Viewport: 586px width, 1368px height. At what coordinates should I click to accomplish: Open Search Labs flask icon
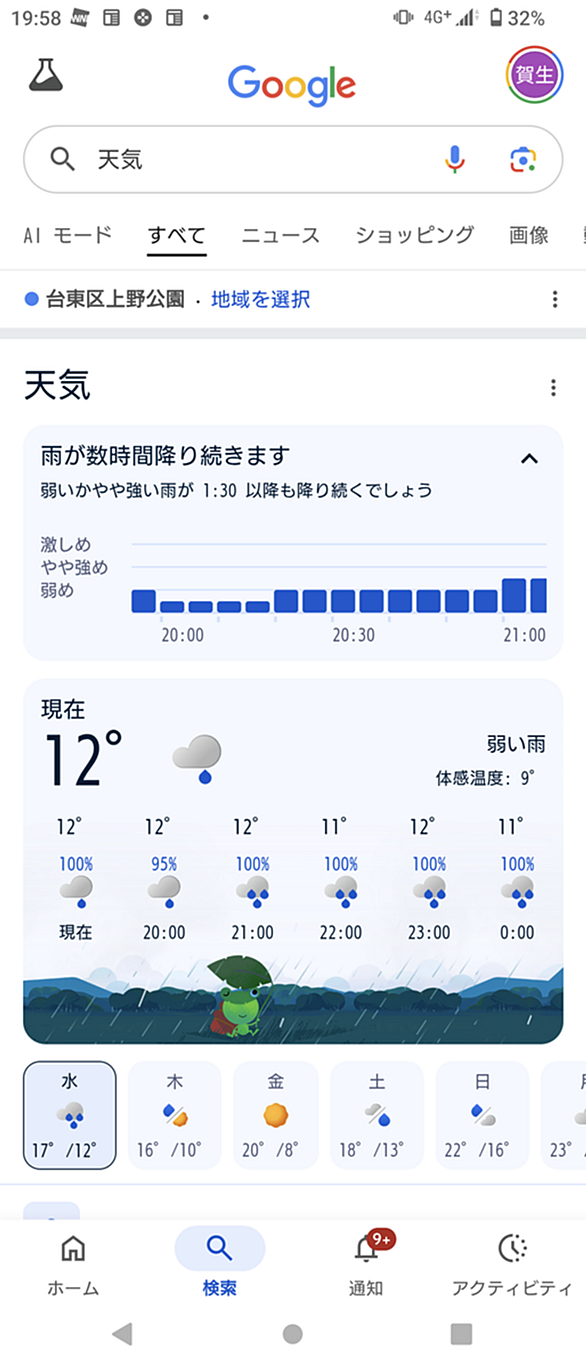(x=46, y=74)
